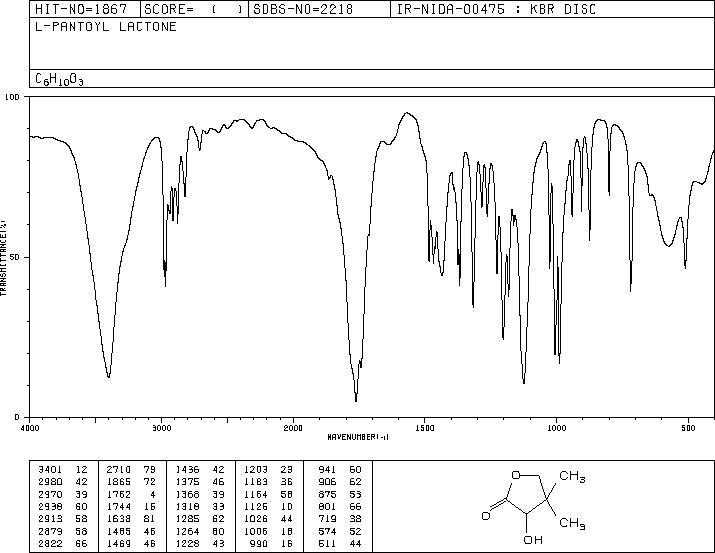Select the 1375 peak table entry

point(200,482)
